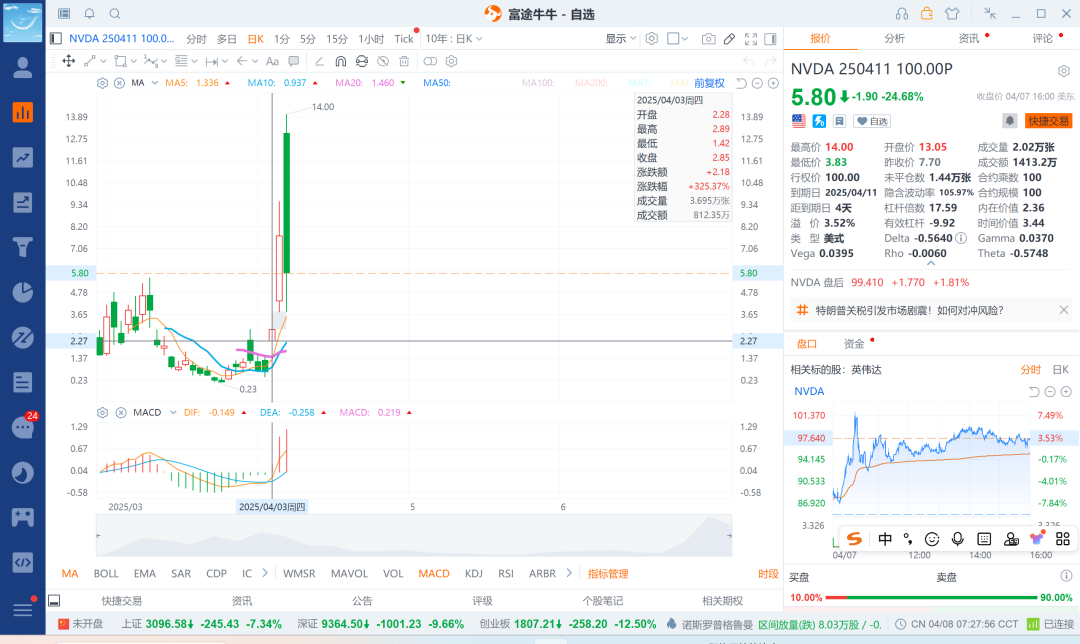
Task: Enable the magnet snap drawing tool
Action: (340, 61)
